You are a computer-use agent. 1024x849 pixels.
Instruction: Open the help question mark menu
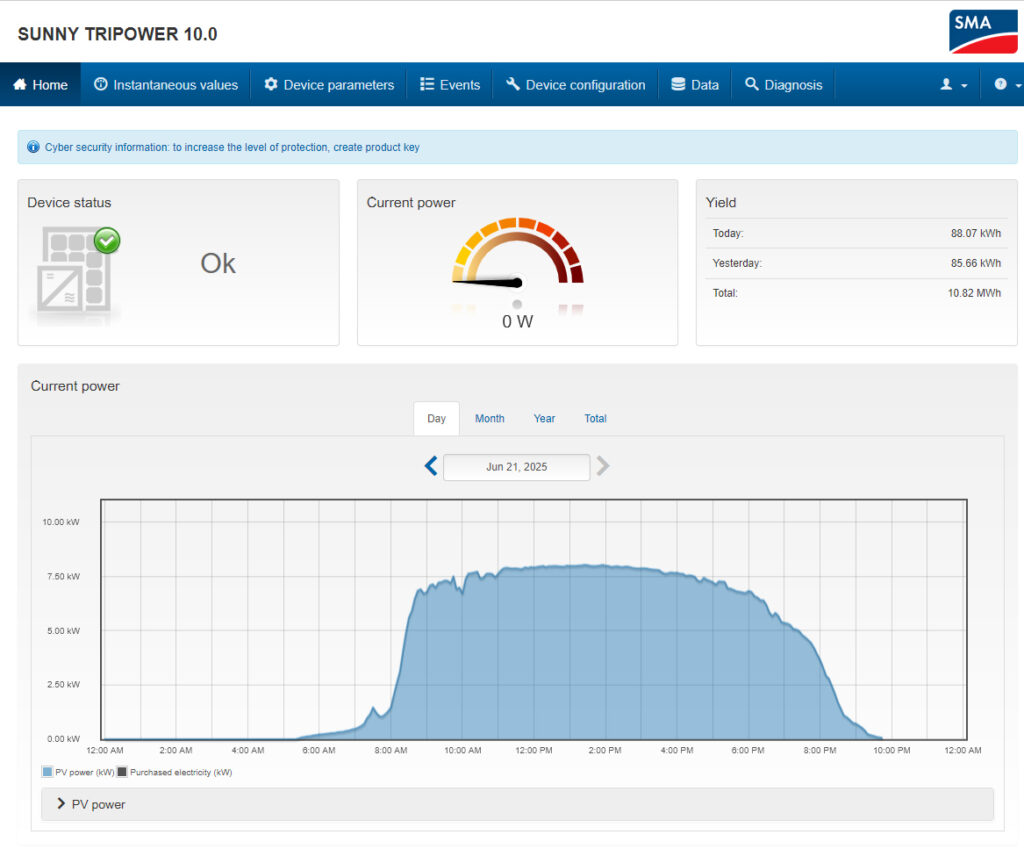(1006, 85)
